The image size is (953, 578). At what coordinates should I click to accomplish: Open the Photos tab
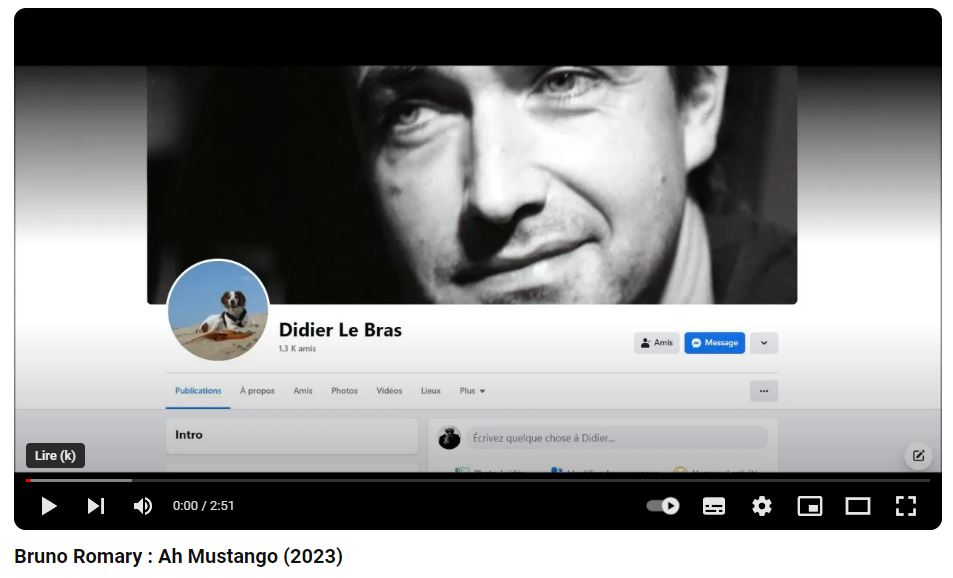[x=344, y=391]
